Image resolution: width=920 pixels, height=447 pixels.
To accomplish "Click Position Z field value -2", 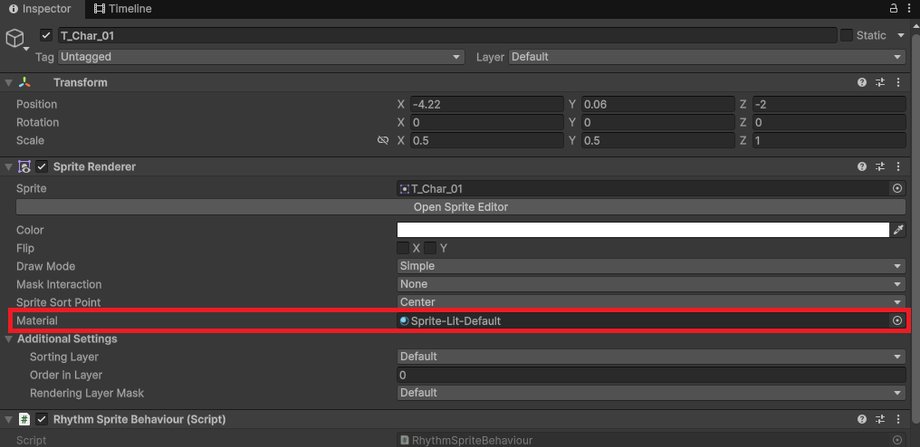I will click(x=829, y=104).
